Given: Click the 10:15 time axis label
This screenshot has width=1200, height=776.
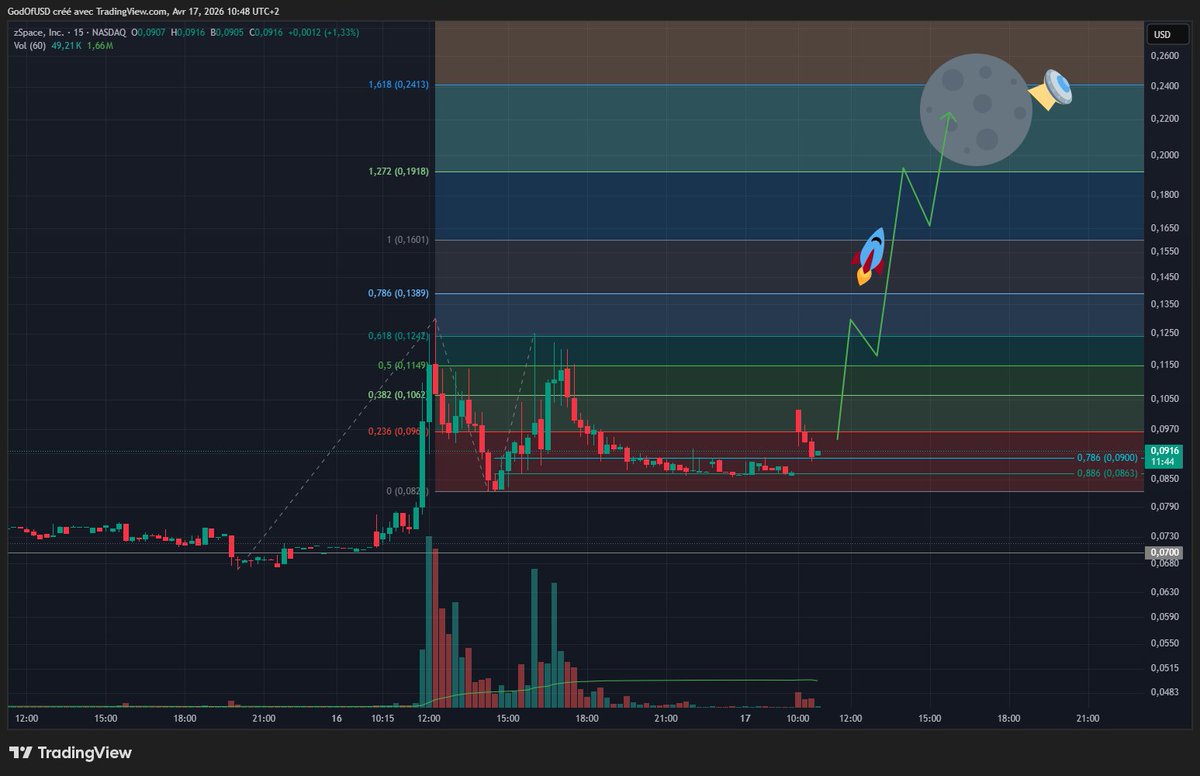Looking at the screenshot, I should click(x=383, y=718).
